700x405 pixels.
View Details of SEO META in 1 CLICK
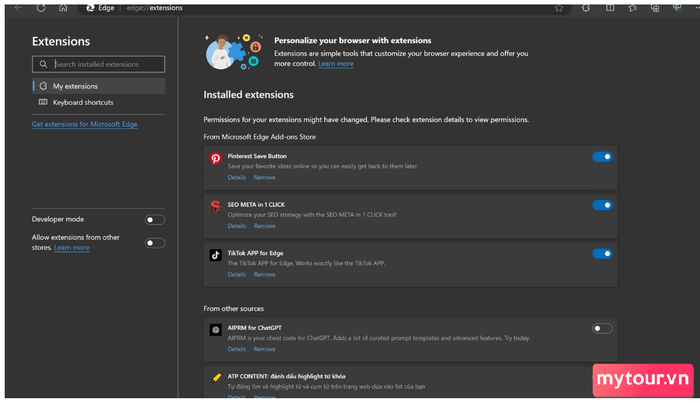click(x=237, y=226)
